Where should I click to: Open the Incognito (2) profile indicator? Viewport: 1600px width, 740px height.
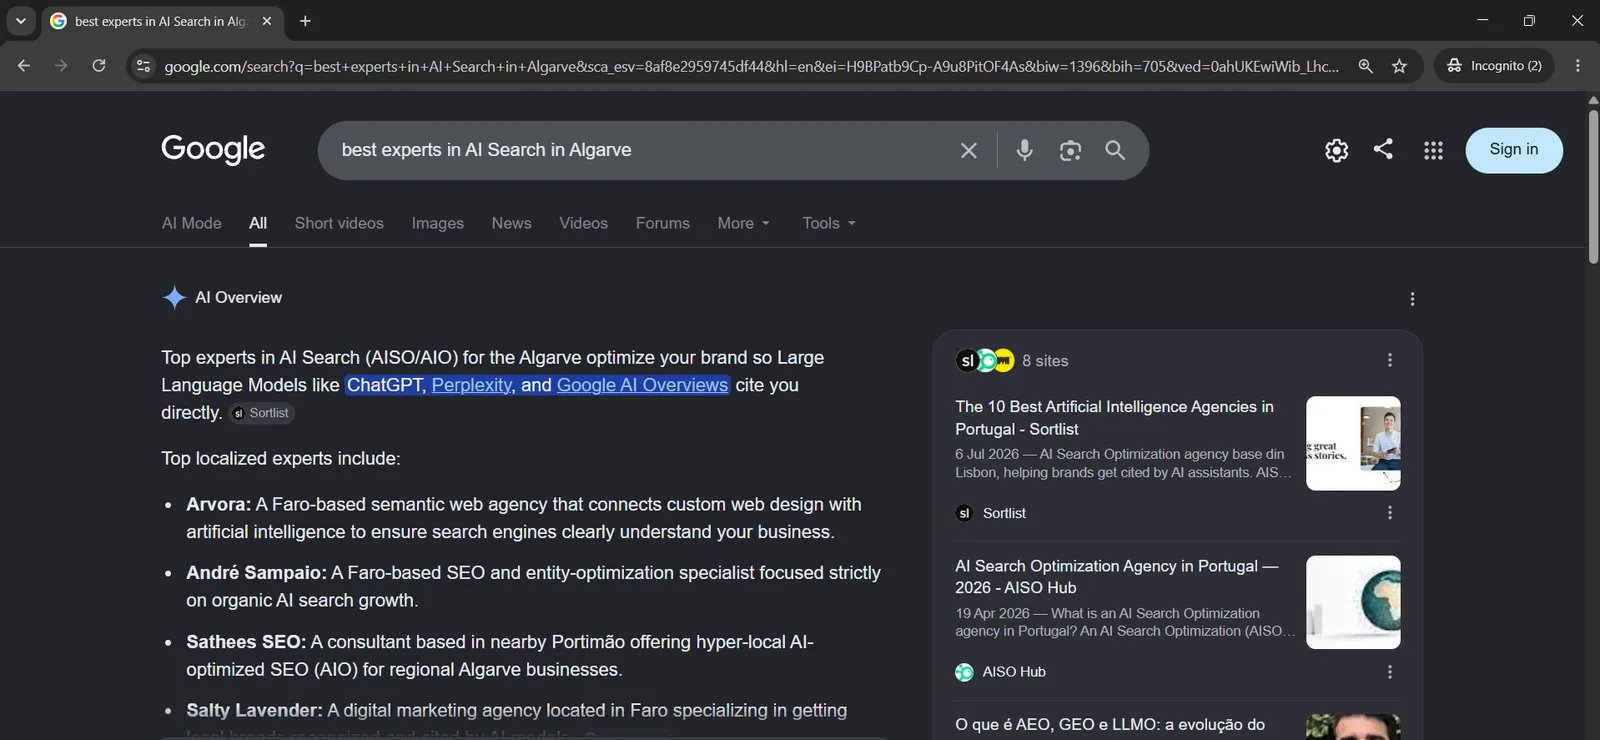click(1494, 66)
